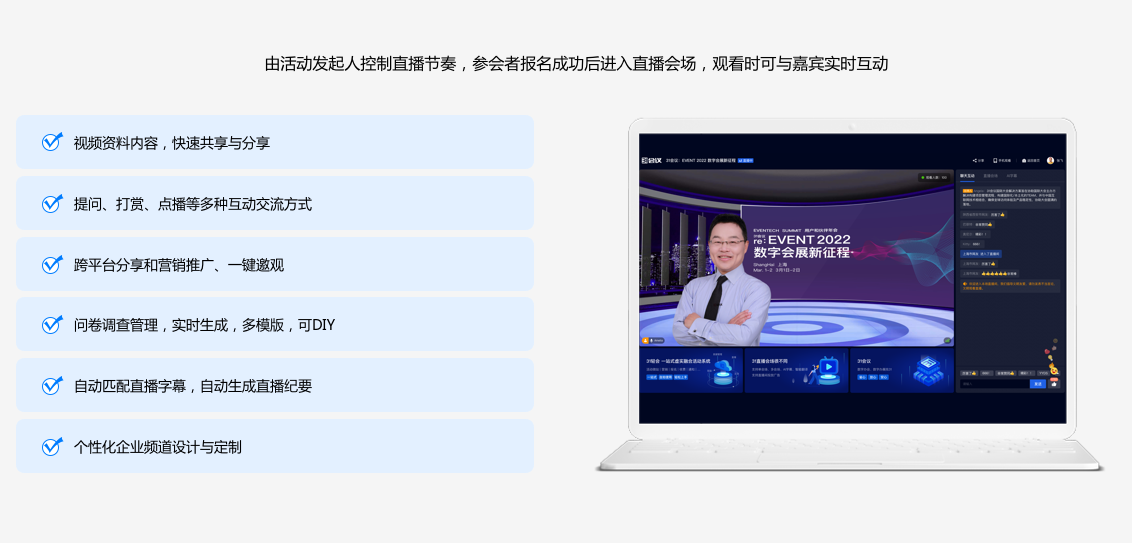Click the 666 quick reply chip

tap(986, 373)
